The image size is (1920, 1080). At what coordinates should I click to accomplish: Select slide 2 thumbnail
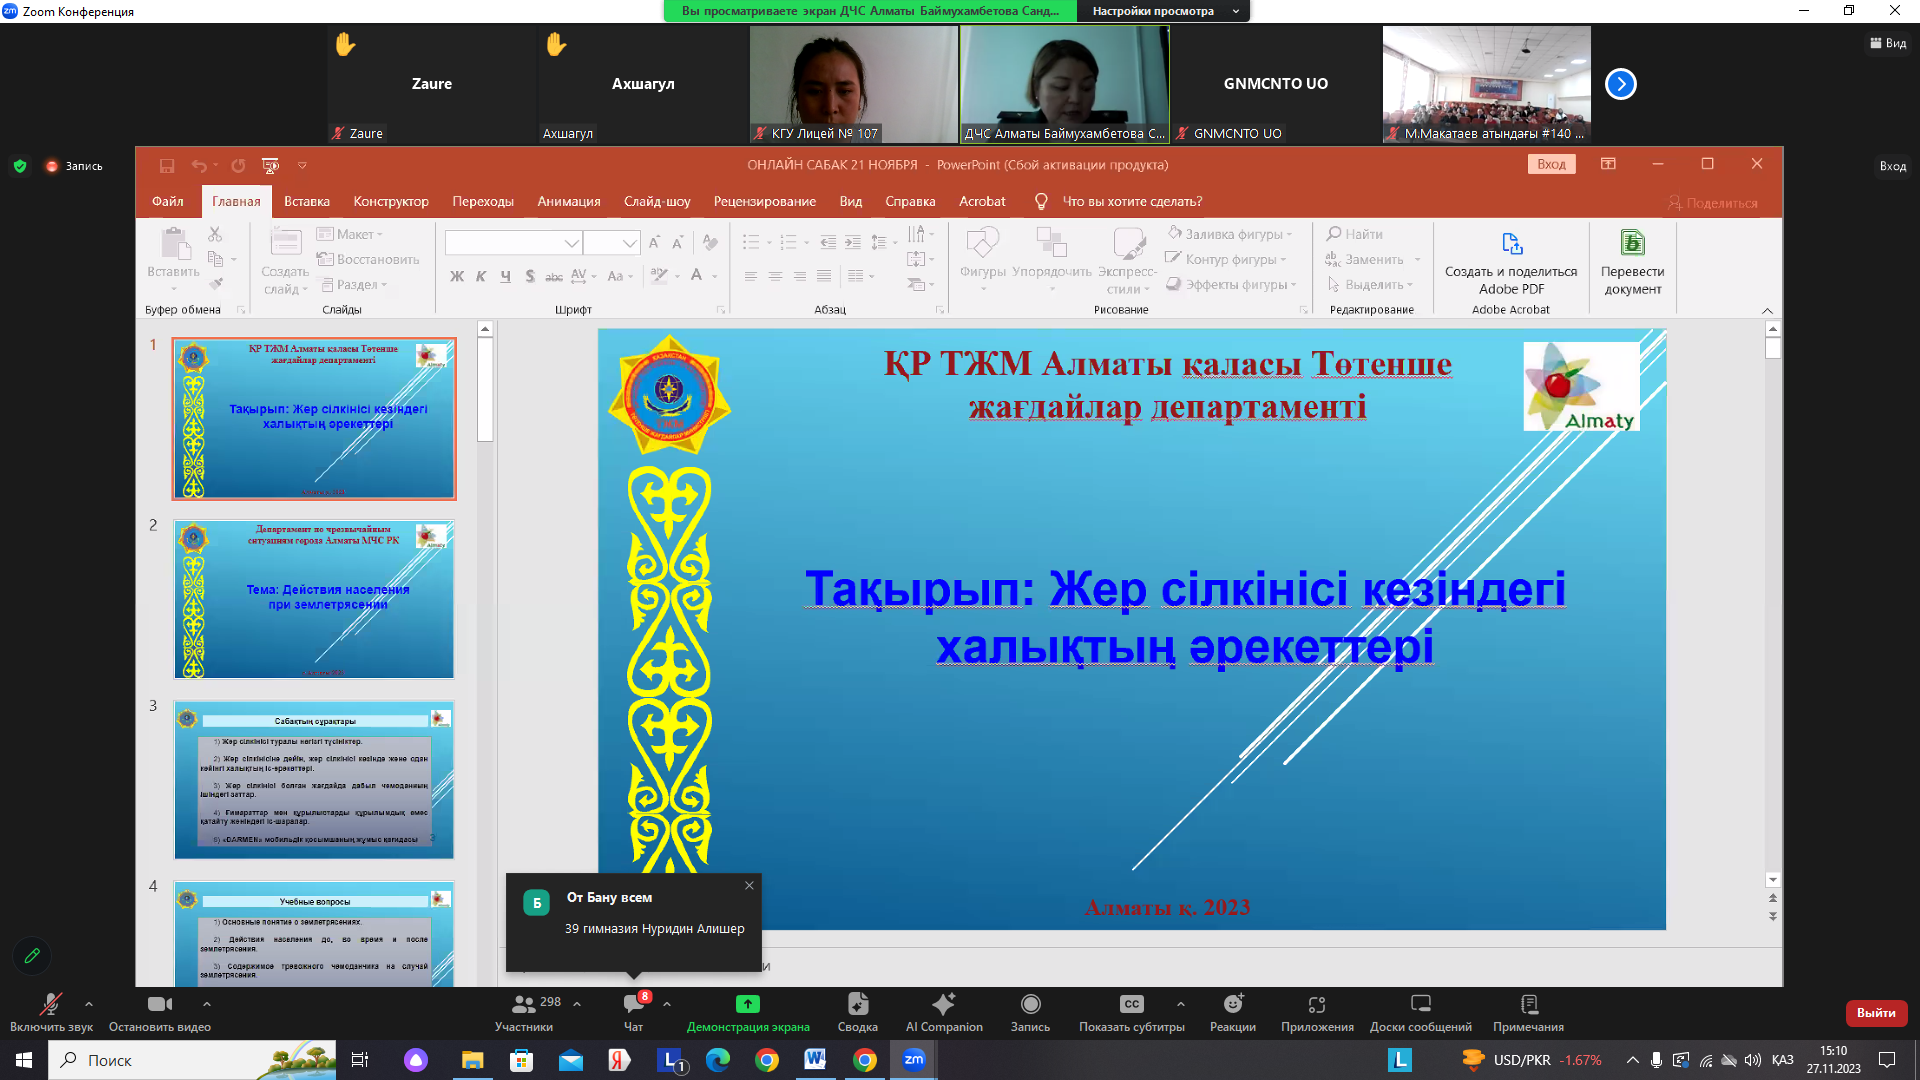point(314,600)
